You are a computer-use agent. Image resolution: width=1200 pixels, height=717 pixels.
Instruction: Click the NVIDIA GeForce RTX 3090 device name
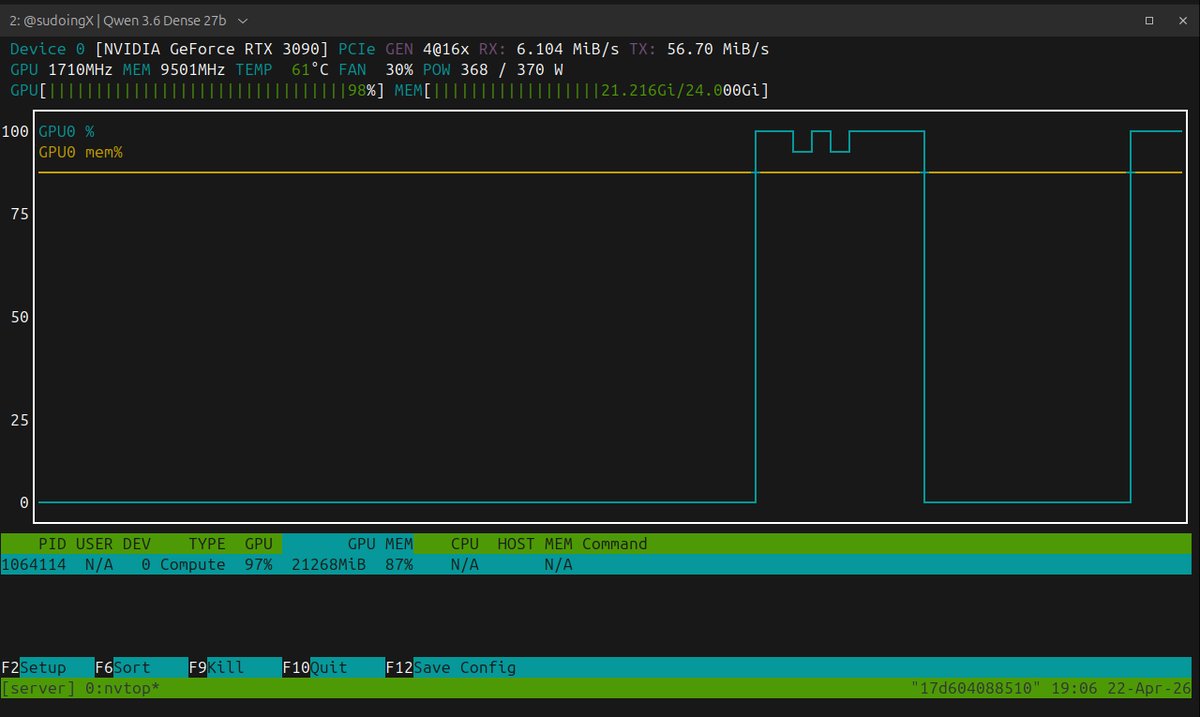pyautogui.click(x=211, y=49)
